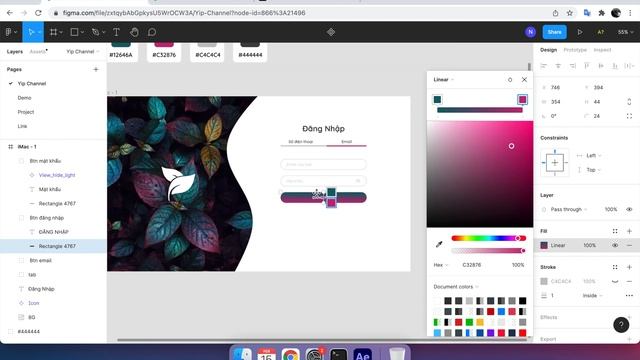Switch to the Layers tab
Screen dimensions: 640x360
pos(15,51)
